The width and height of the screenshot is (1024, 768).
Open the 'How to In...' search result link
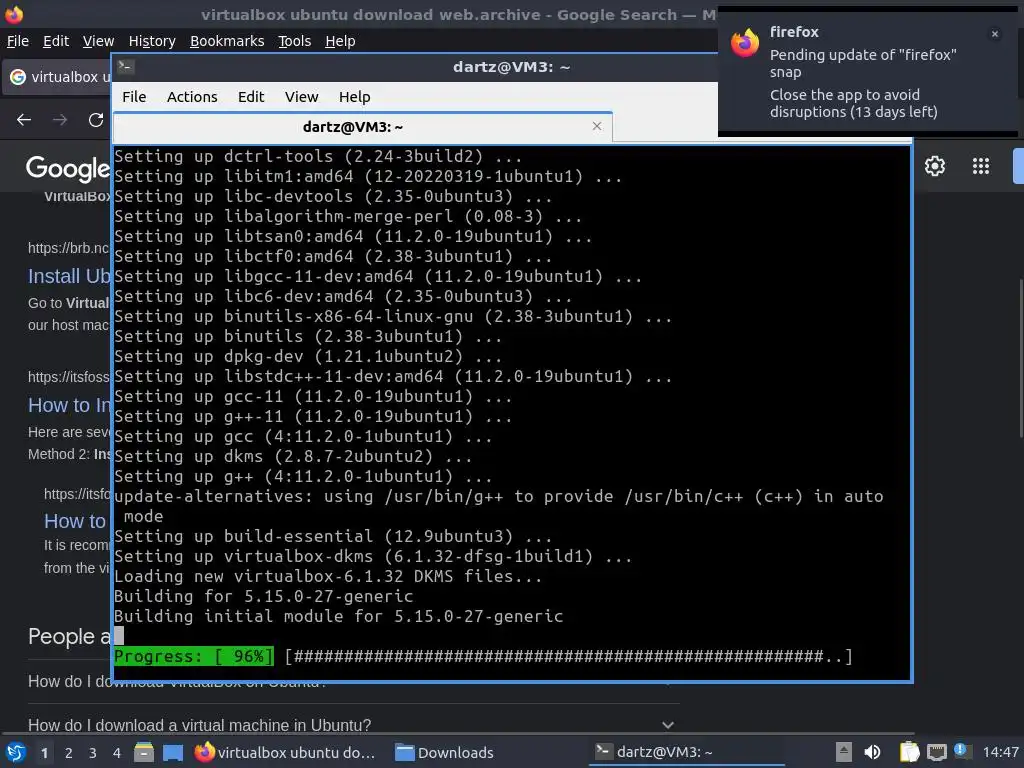tap(69, 406)
